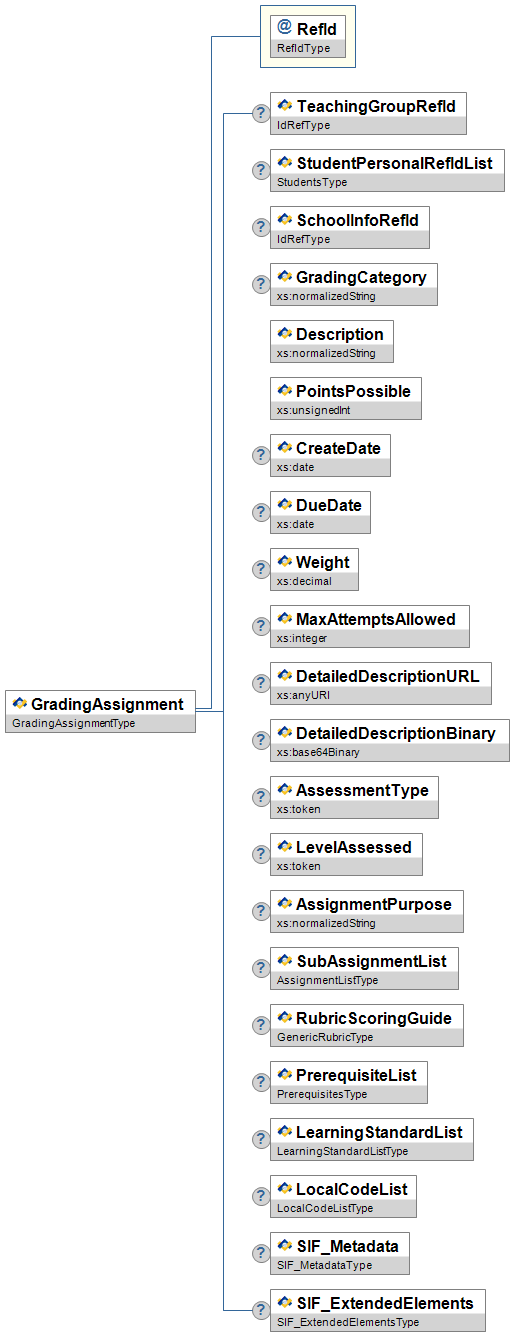Viewport: 532px width, 1336px height.
Task: Open the LearningStandardList element
Action: point(372,1139)
